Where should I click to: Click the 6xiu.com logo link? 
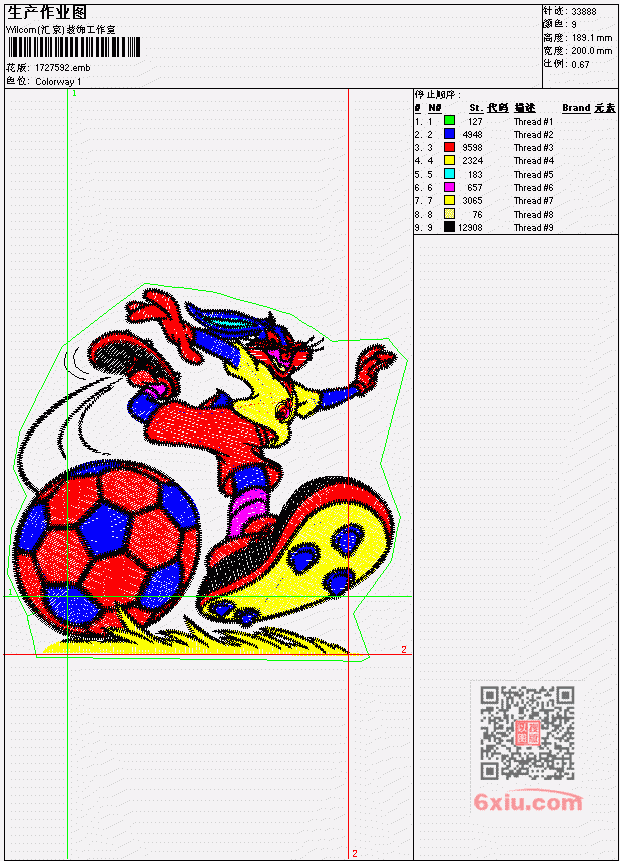(x=528, y=802)
